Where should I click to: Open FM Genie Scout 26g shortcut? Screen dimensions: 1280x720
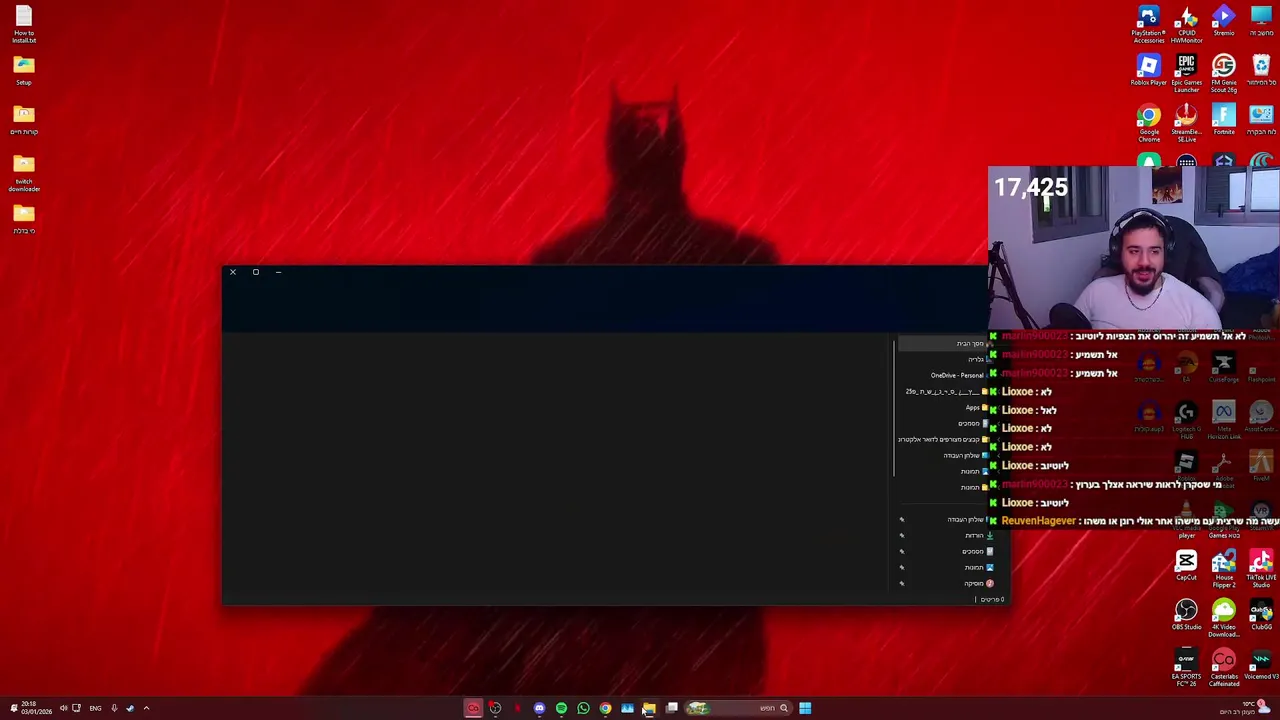click(x=1224, y=74)
